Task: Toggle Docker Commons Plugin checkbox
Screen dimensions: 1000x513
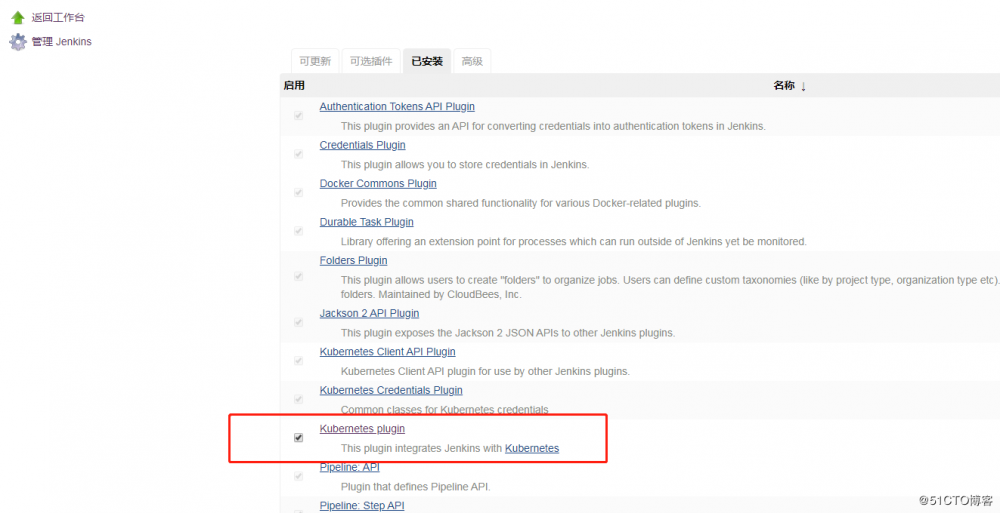Action: [x=298, y=193]
